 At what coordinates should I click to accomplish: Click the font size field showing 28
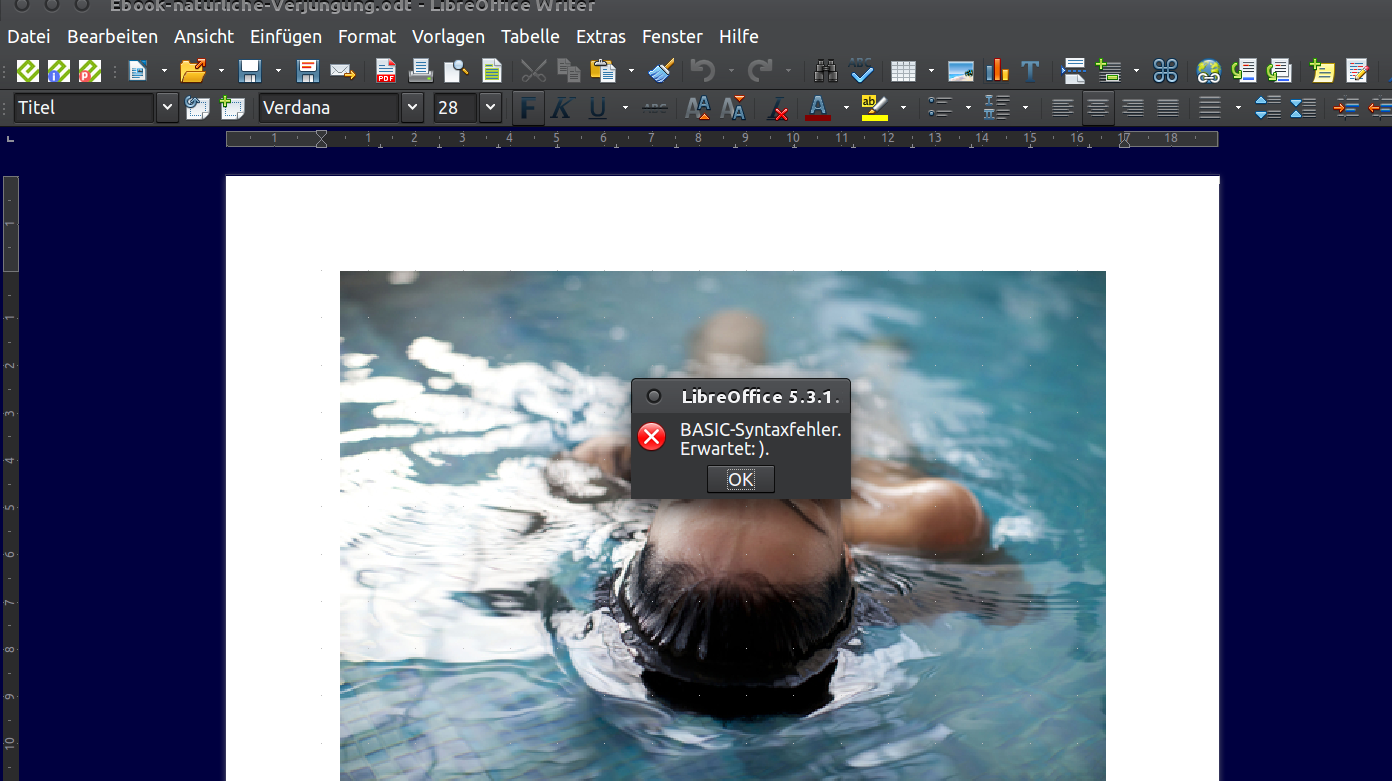pyautogui.click(x=455, y=107)
